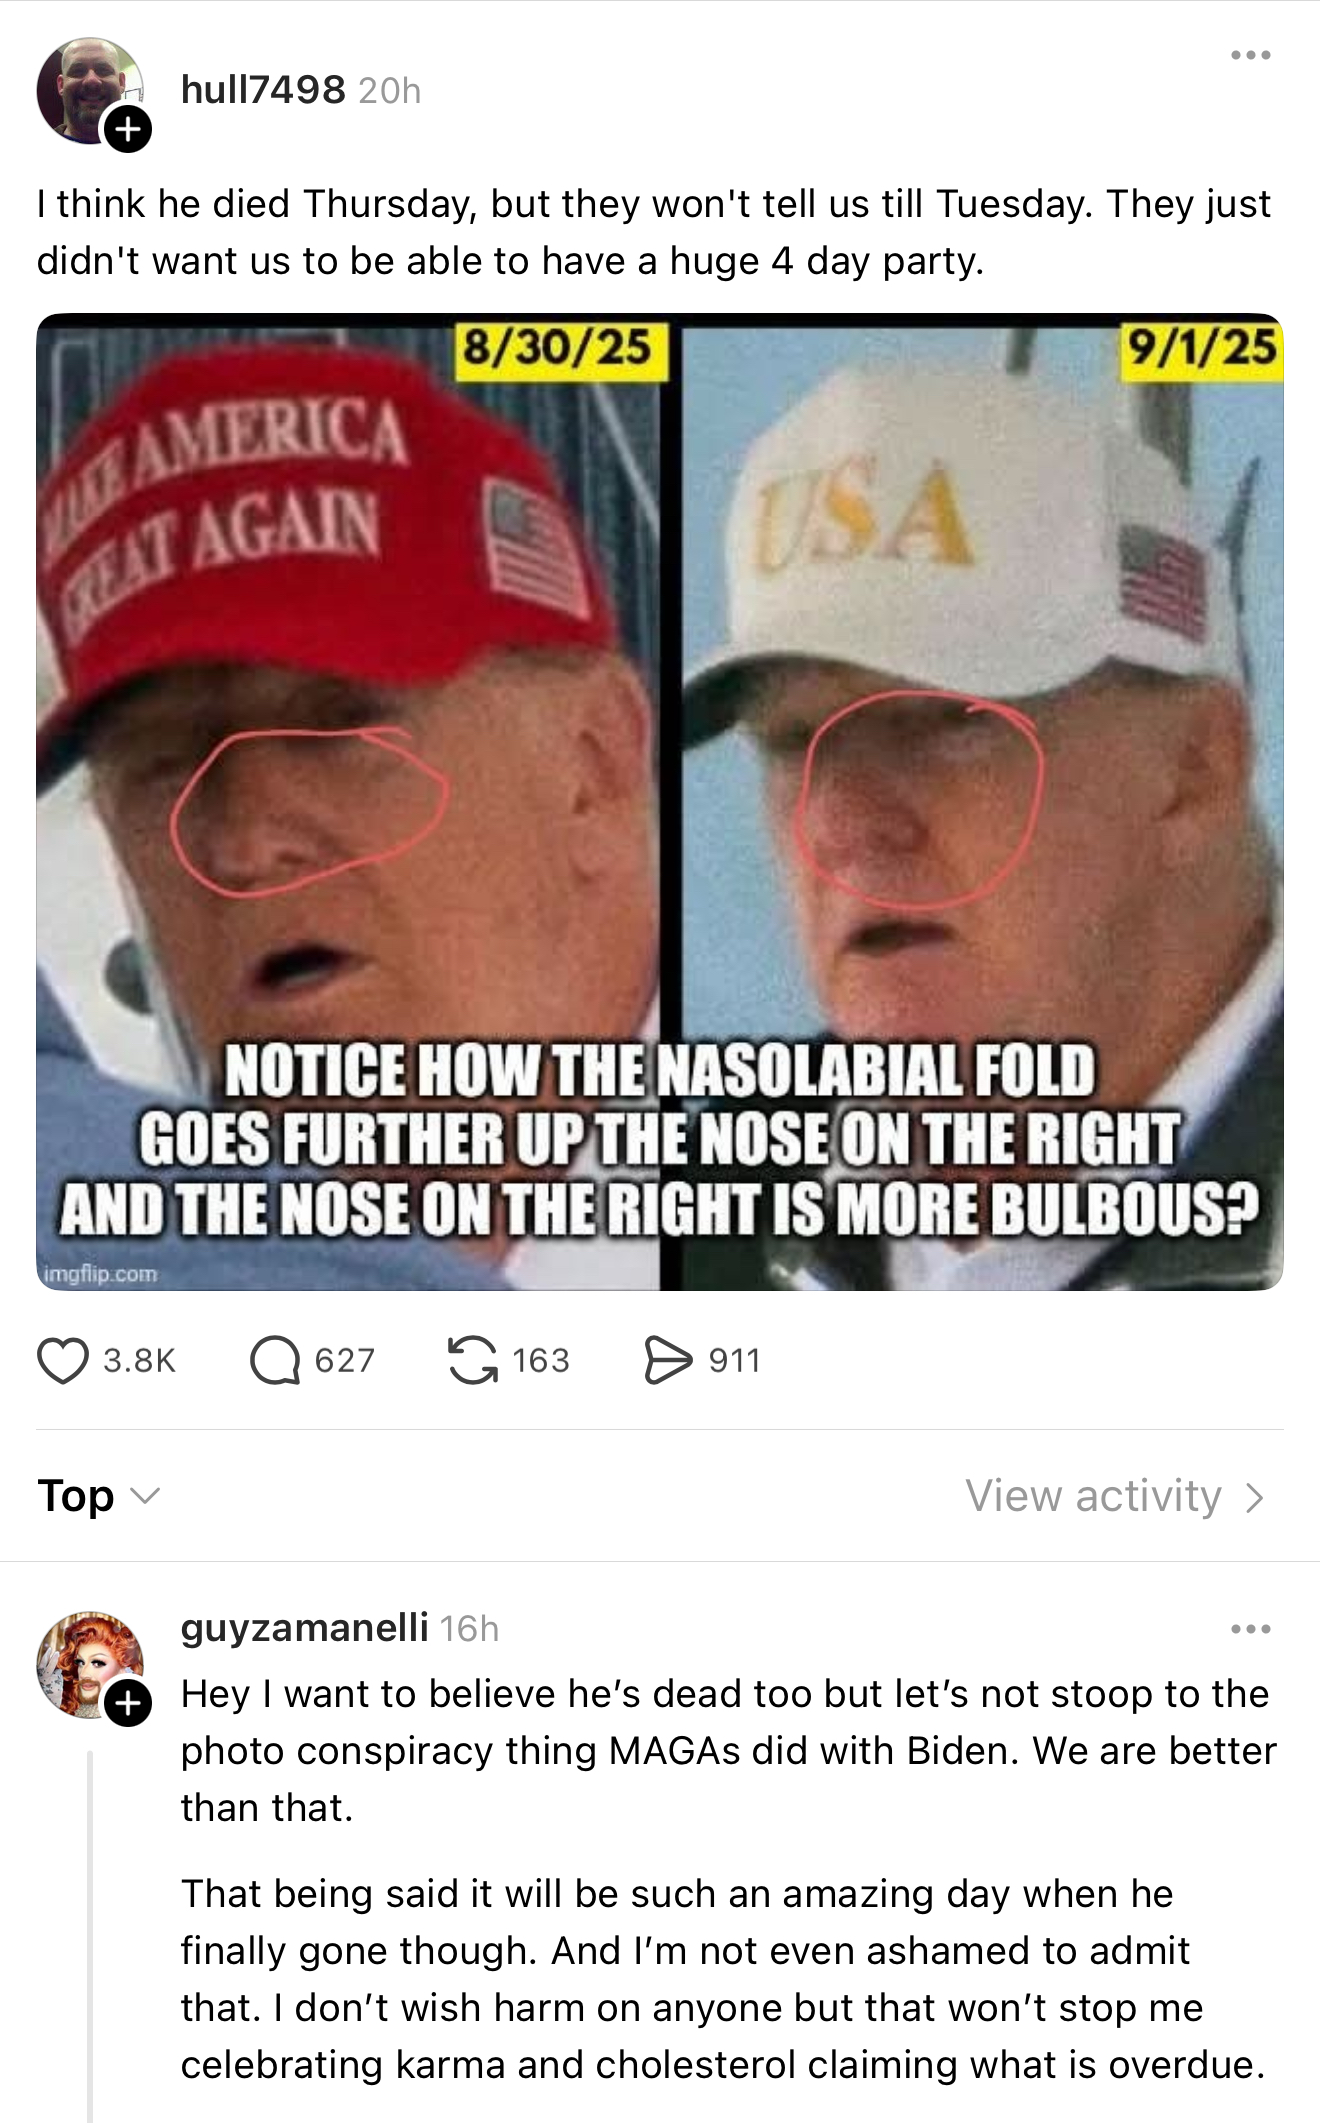Follow hull7498 via plus badge

point(128,128)
